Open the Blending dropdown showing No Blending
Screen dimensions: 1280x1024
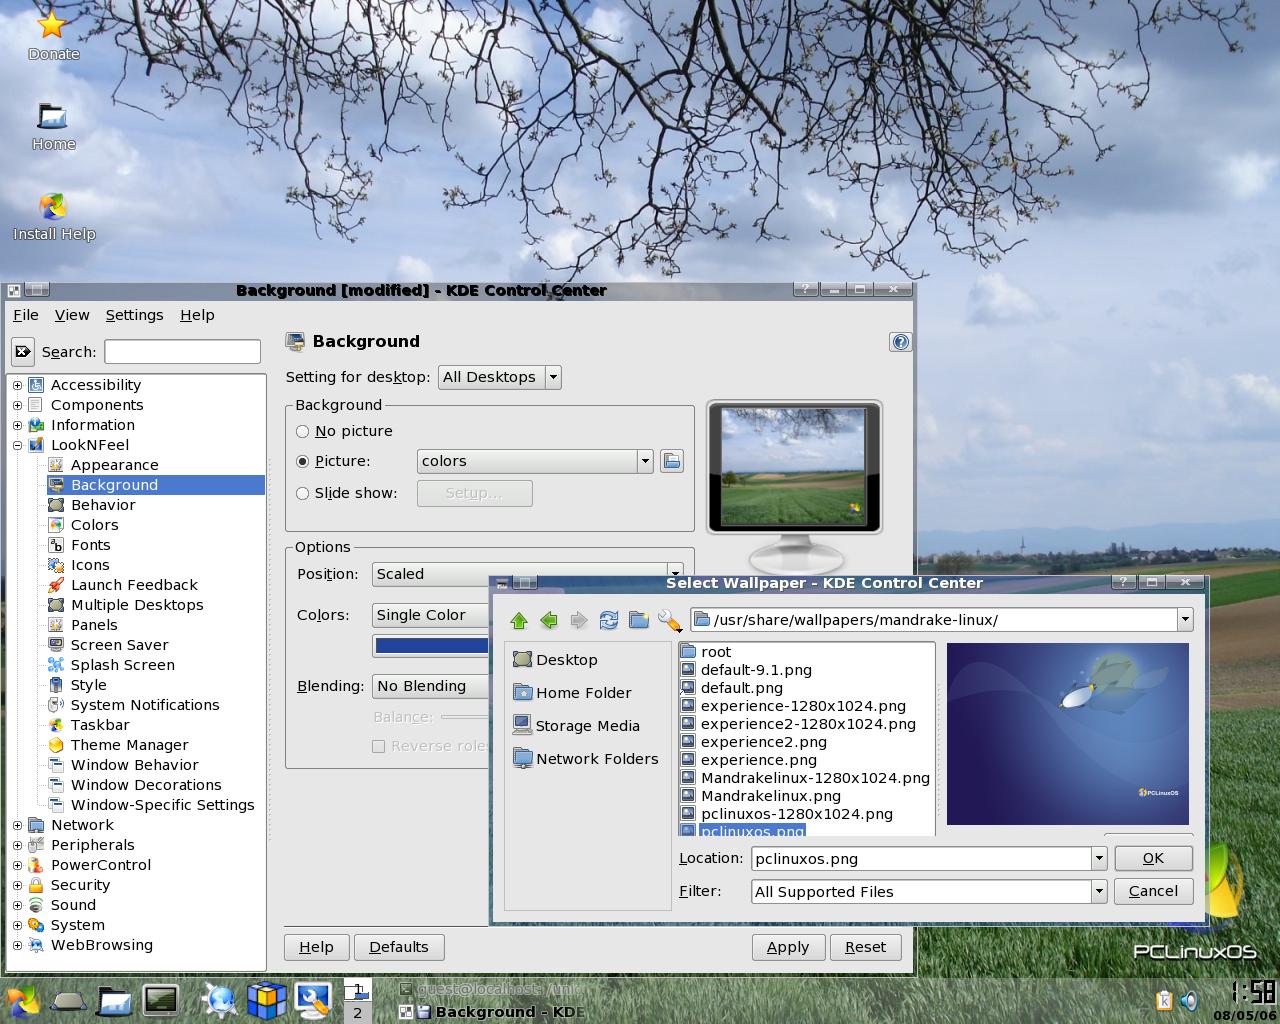[x=431, y=686]
